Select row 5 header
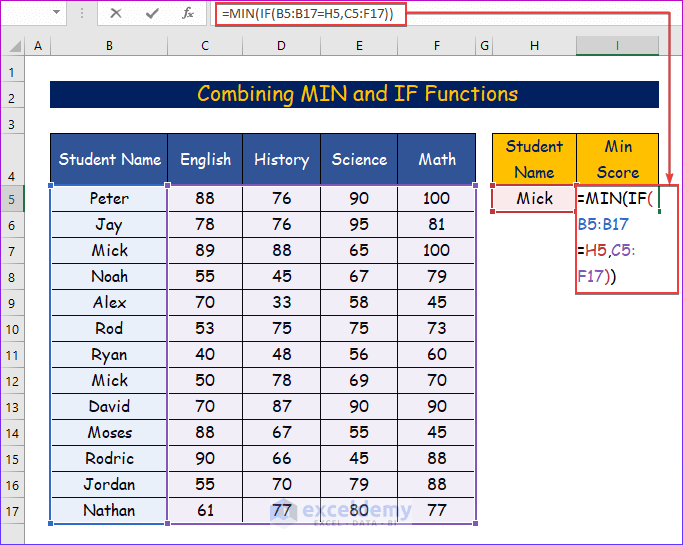 coord(12,199)
